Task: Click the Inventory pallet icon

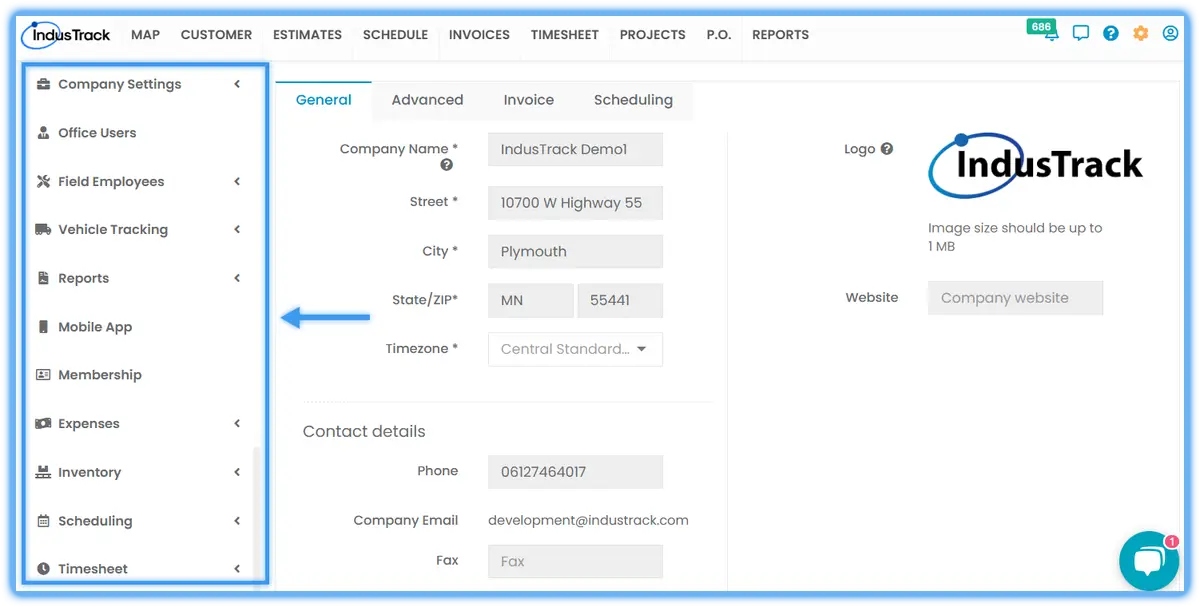Action: [x=43, y=472]
